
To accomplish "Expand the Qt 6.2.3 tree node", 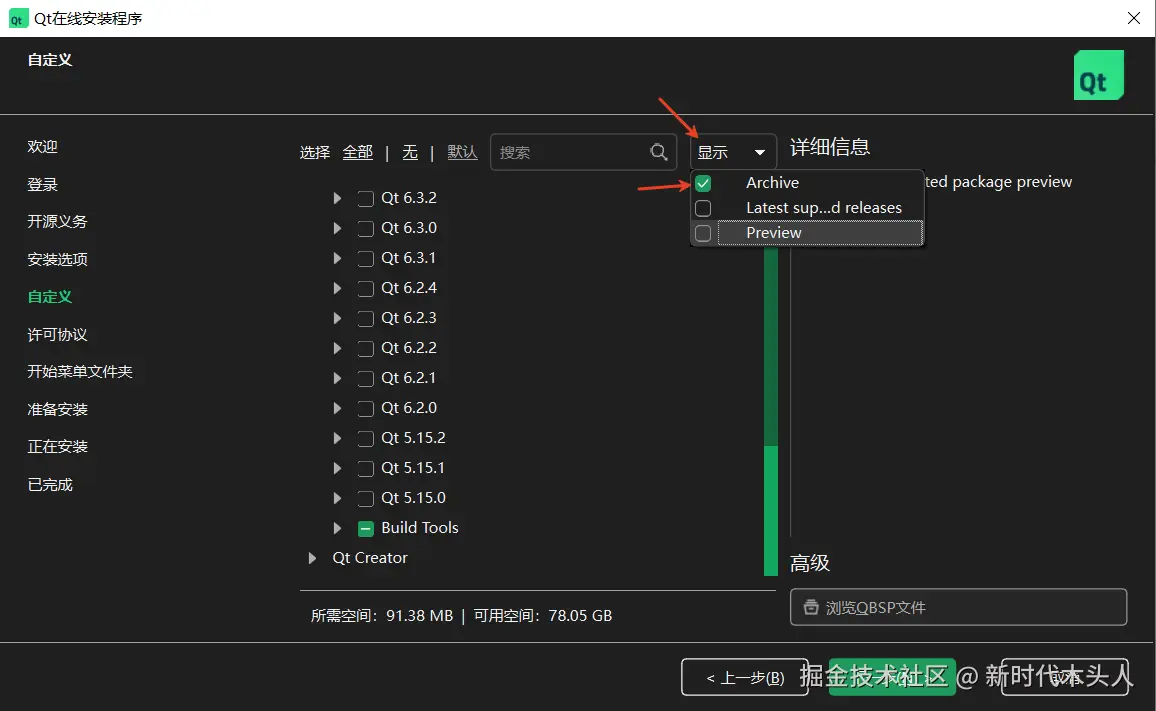I will click(x=337, y=318).
